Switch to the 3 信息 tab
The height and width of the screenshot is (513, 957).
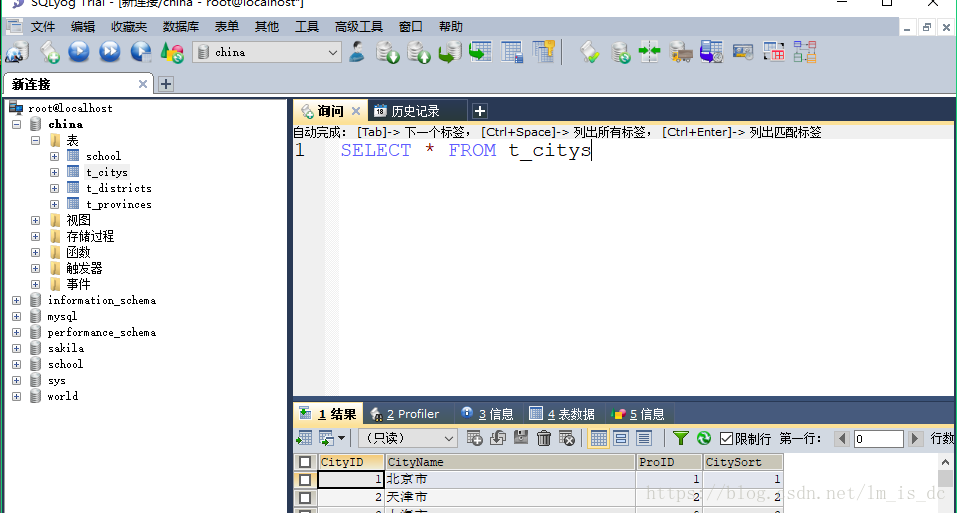point(488,414)
